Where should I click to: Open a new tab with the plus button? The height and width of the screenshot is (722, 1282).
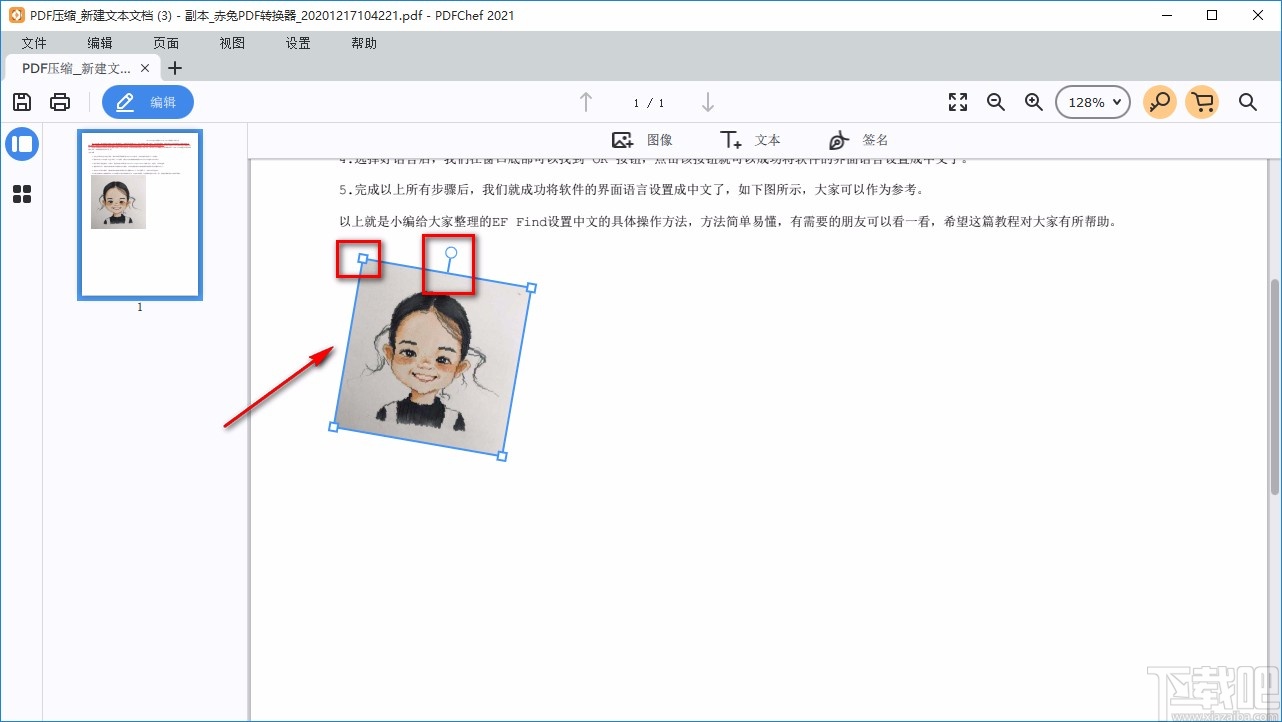(x=175, y=68)
